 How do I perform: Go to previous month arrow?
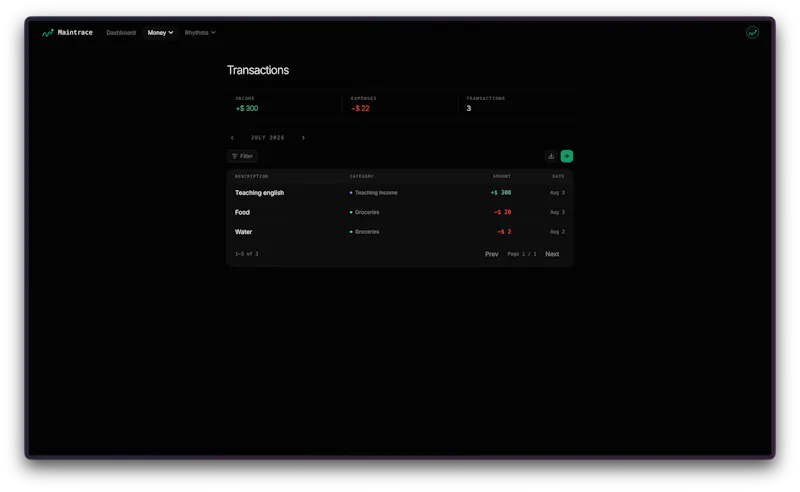[x=232, y=138]
